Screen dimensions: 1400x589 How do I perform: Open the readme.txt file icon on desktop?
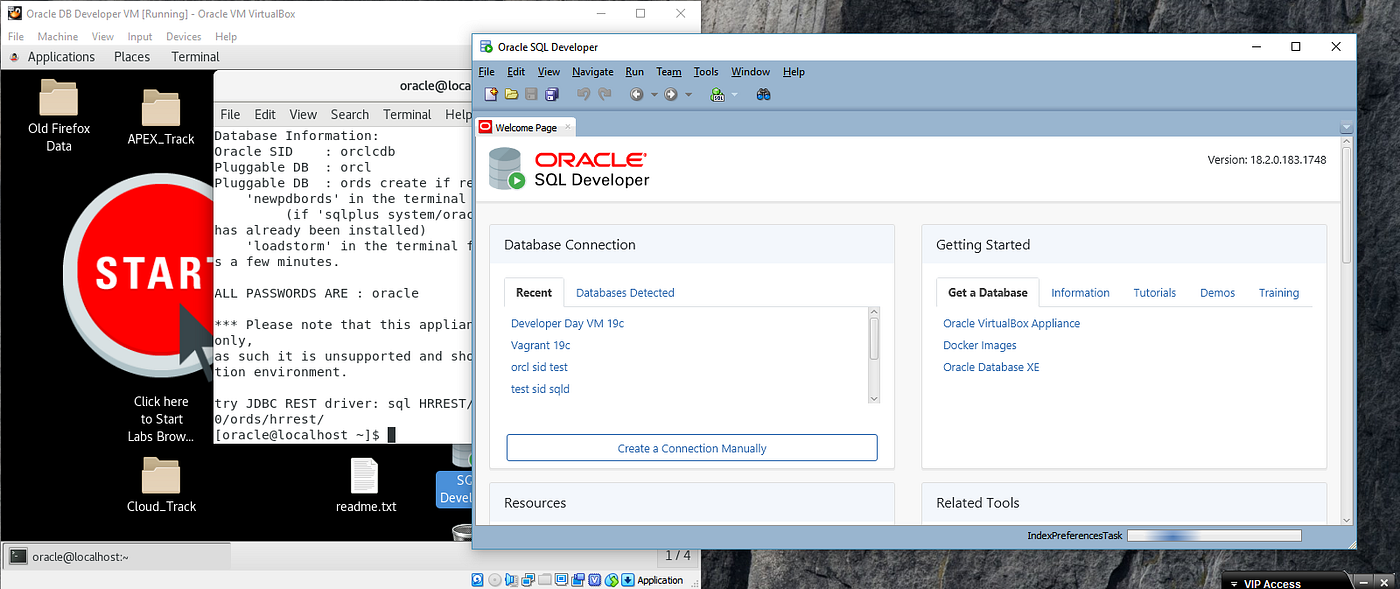365,485
